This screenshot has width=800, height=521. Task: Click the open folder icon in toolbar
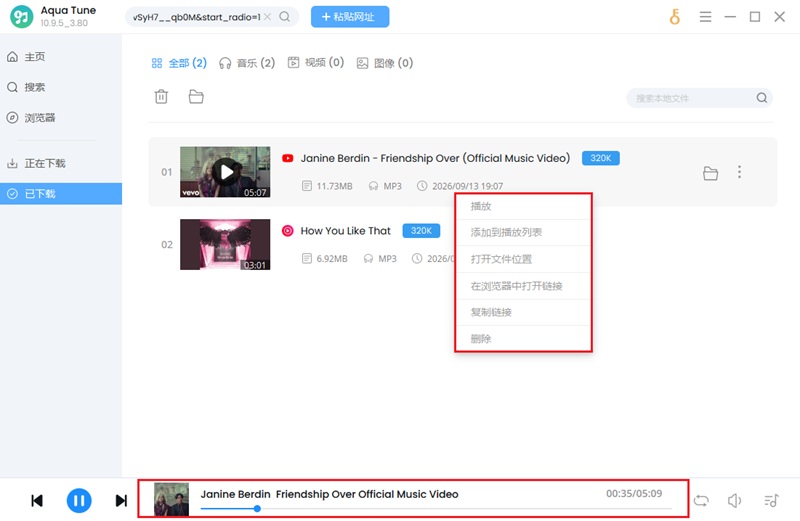point(196,96)
